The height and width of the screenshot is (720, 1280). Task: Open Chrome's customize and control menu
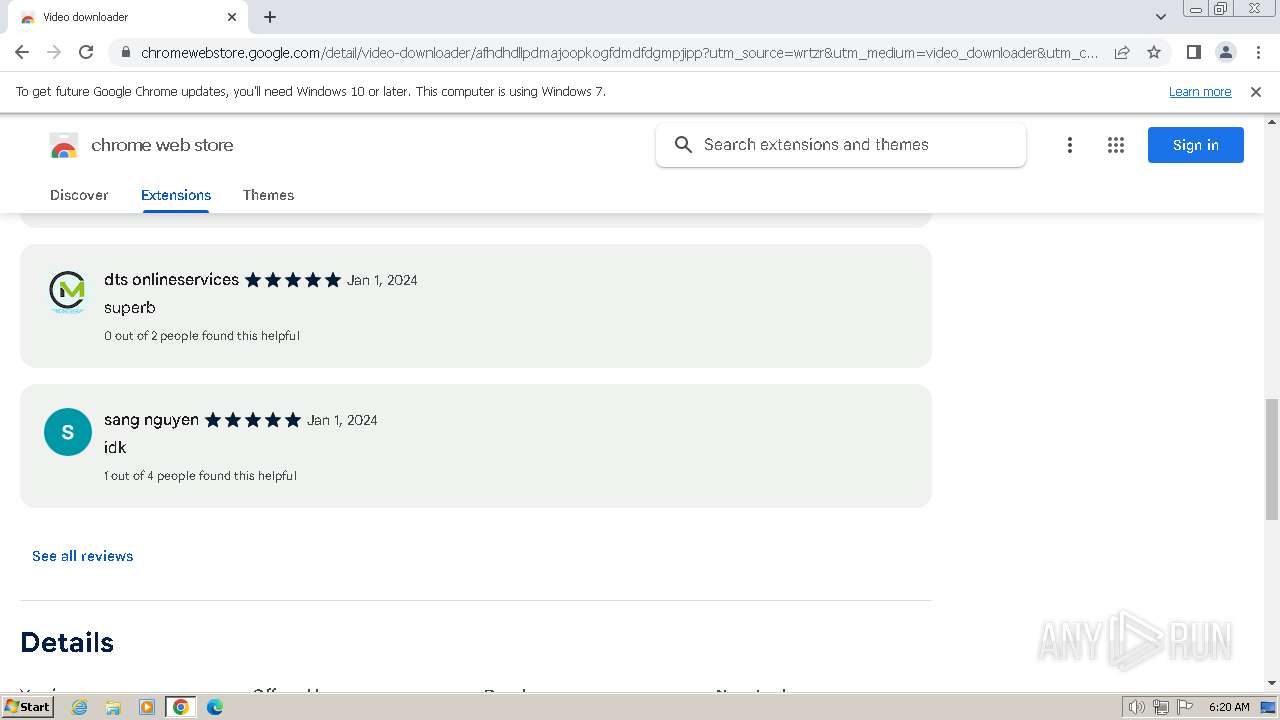(x=1258, y=52)
